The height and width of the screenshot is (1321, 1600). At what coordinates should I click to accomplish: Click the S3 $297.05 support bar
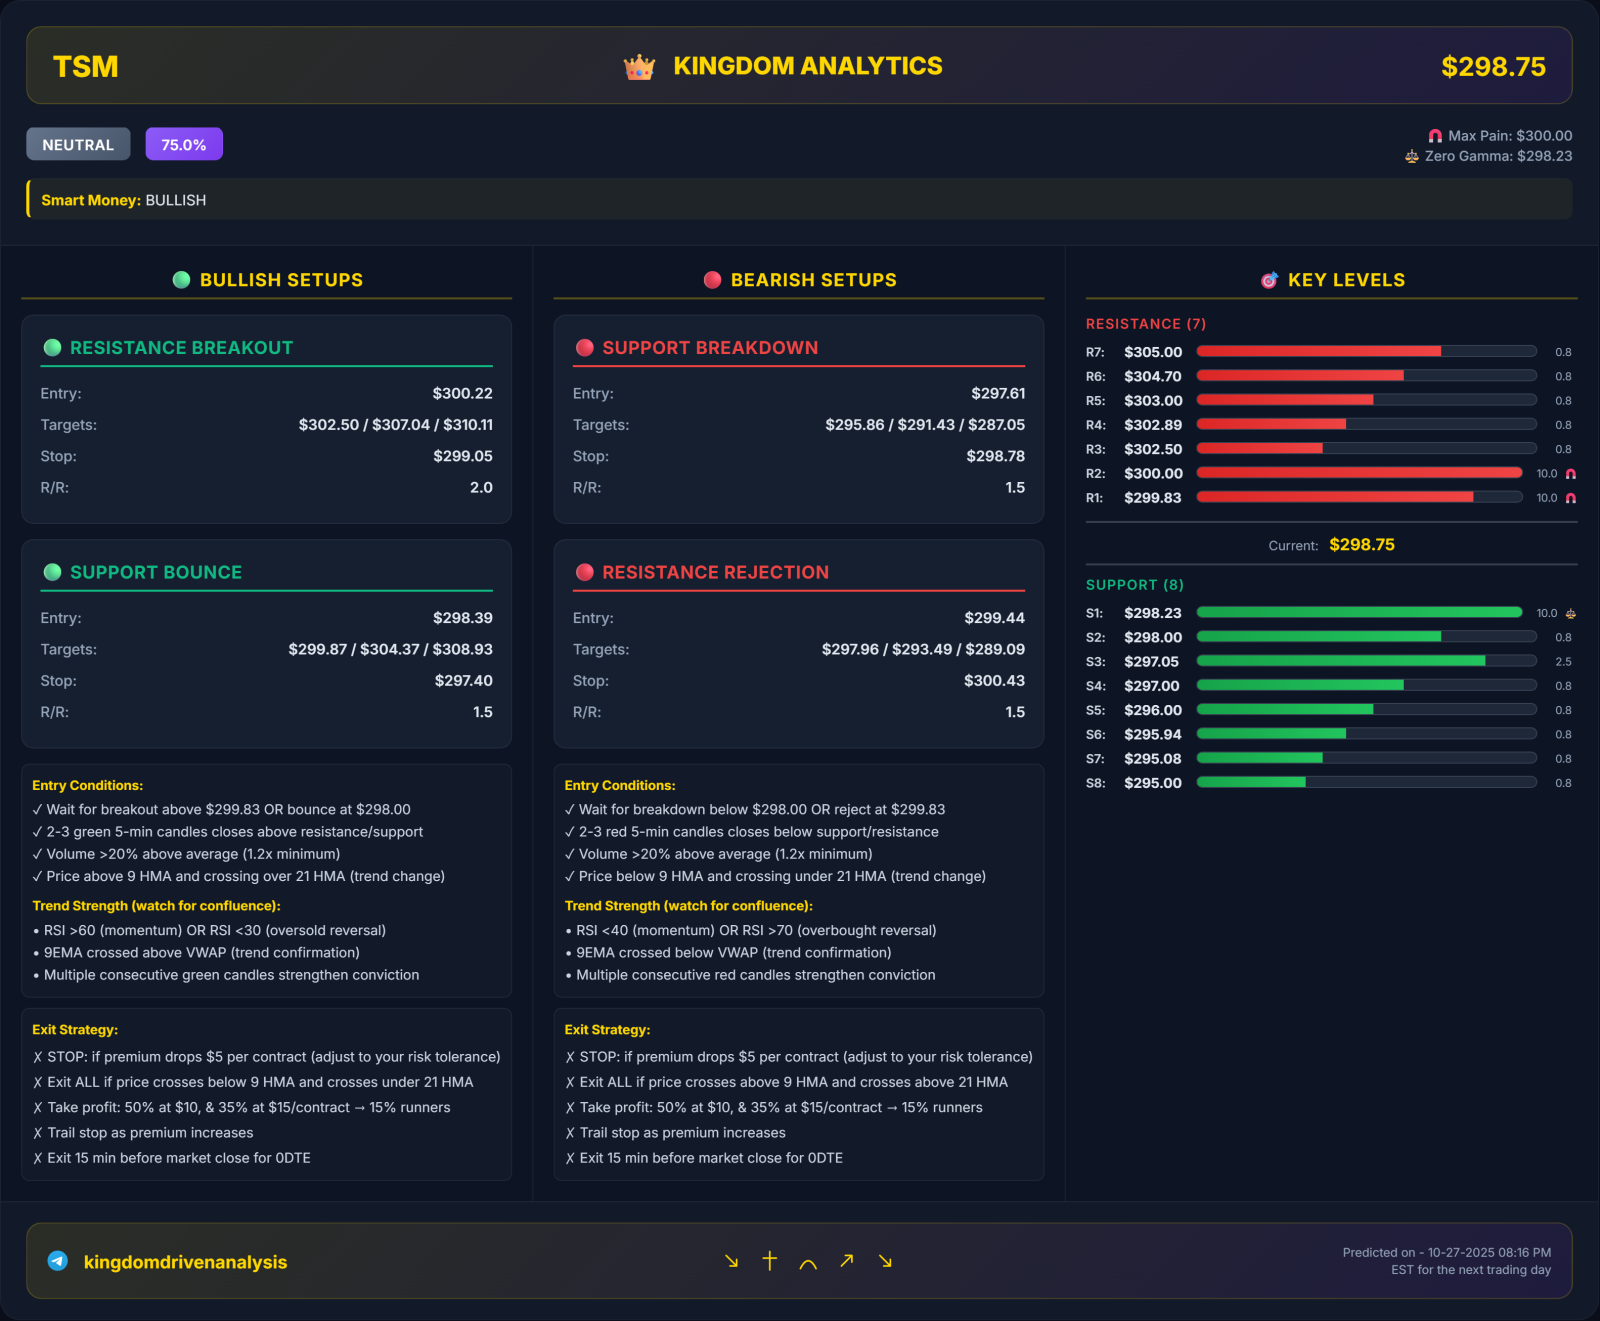pyautogui.click(x=1366, y=661)
